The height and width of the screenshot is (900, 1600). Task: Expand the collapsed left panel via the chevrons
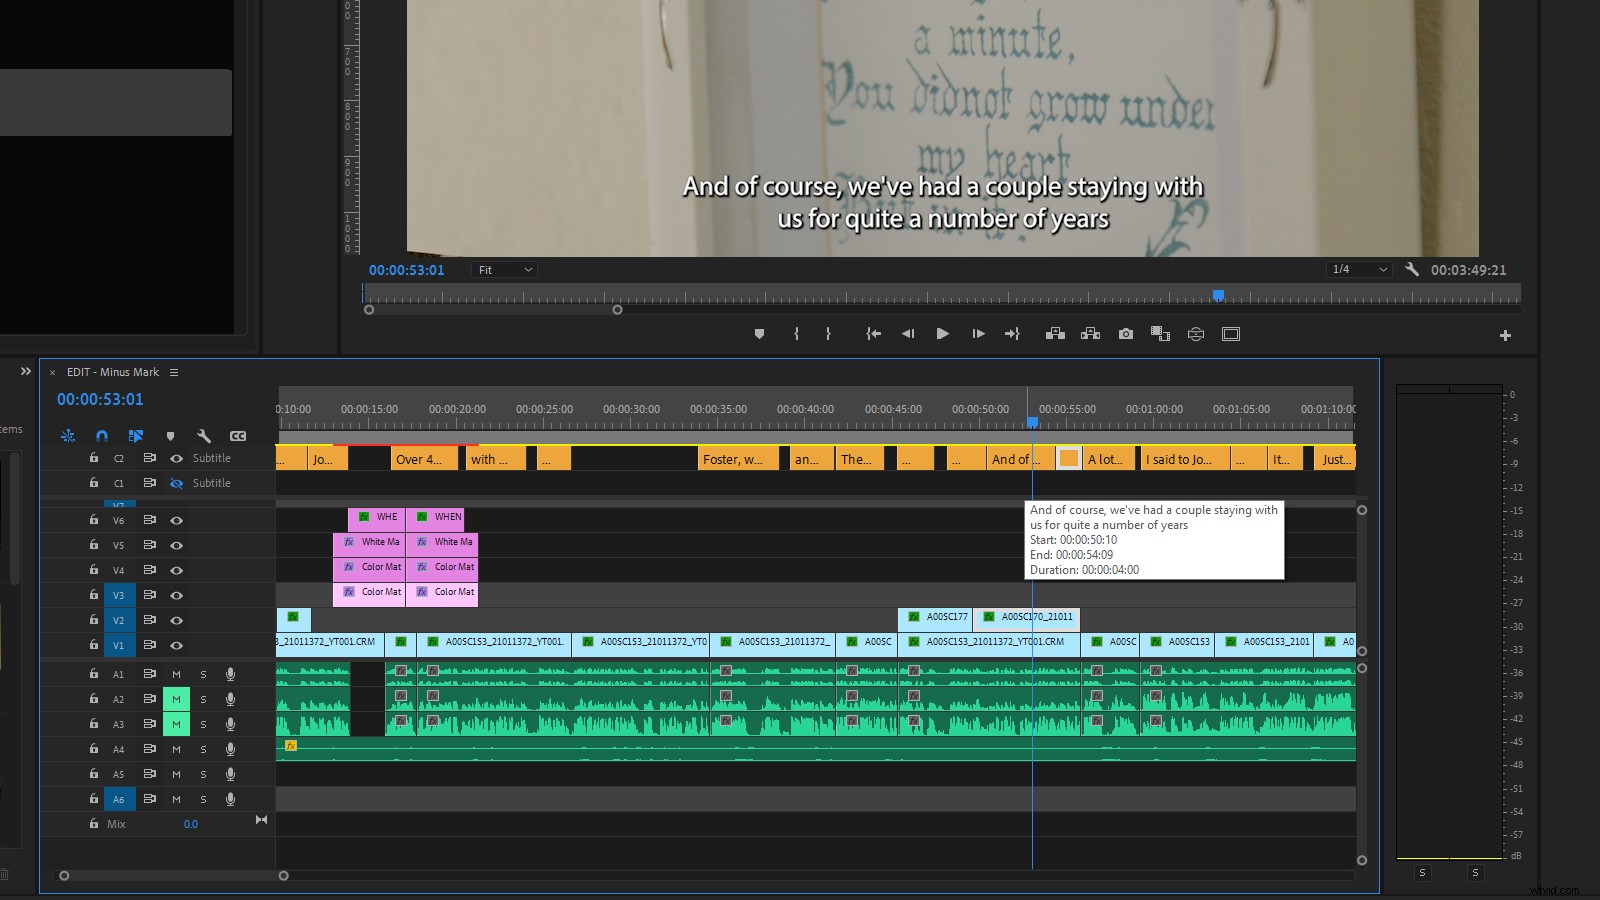(25, 371)
